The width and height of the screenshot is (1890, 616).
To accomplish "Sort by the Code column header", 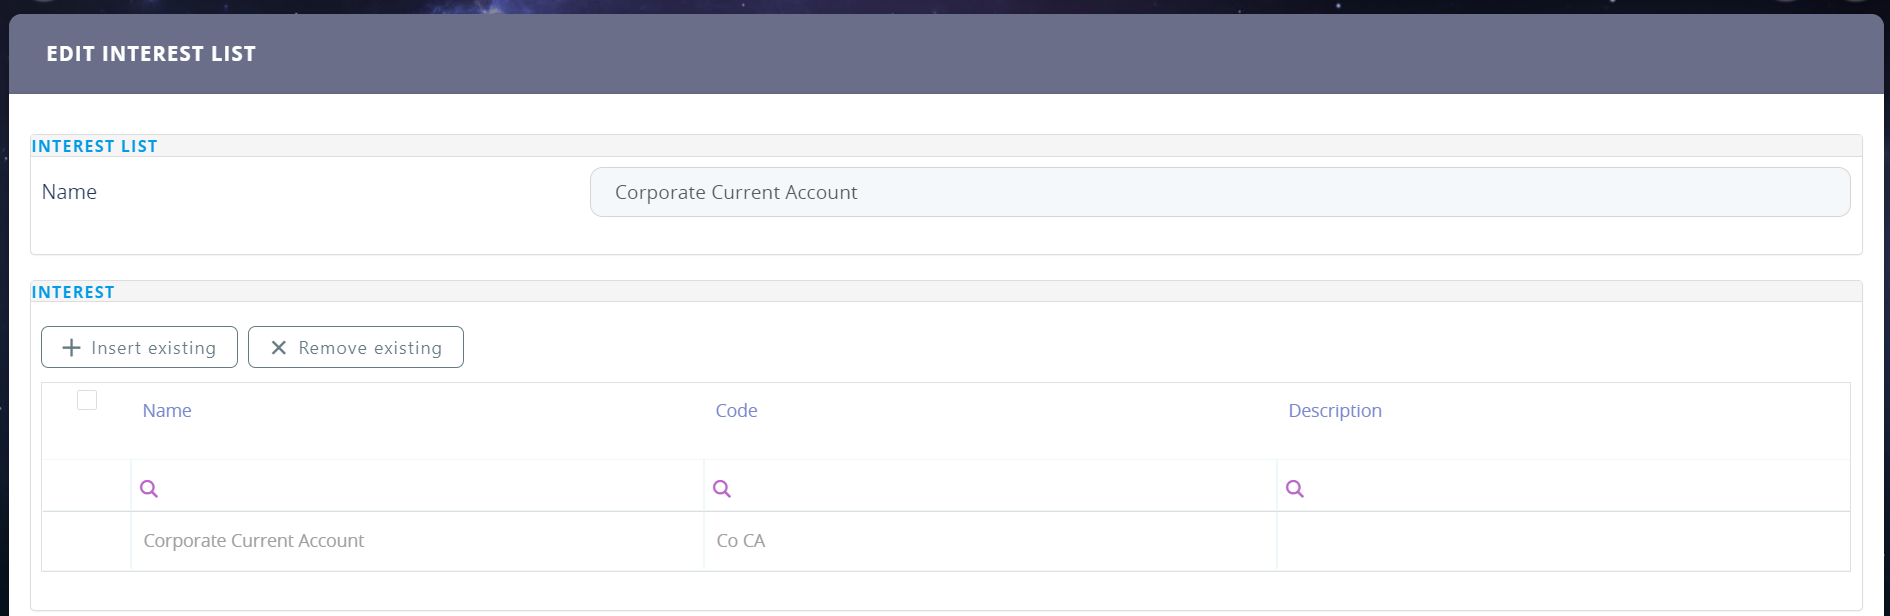I will [736, 411].
